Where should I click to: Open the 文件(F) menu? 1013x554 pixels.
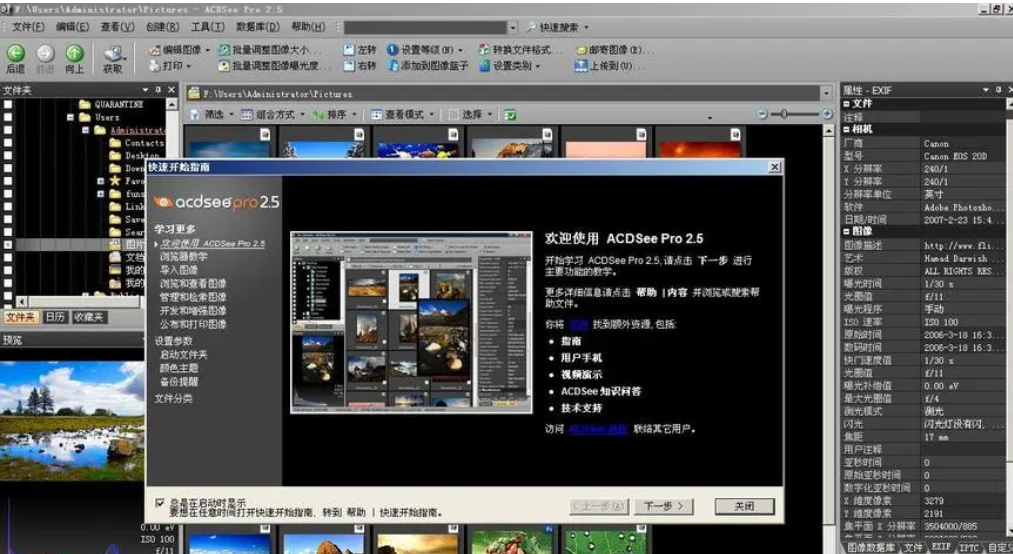coord(28,27)
